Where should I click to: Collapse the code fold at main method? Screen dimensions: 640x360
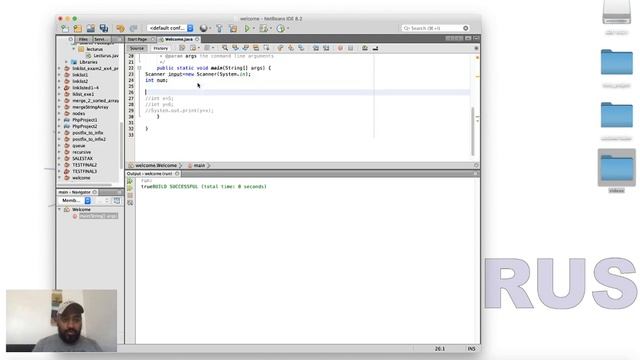click(139, 68)
